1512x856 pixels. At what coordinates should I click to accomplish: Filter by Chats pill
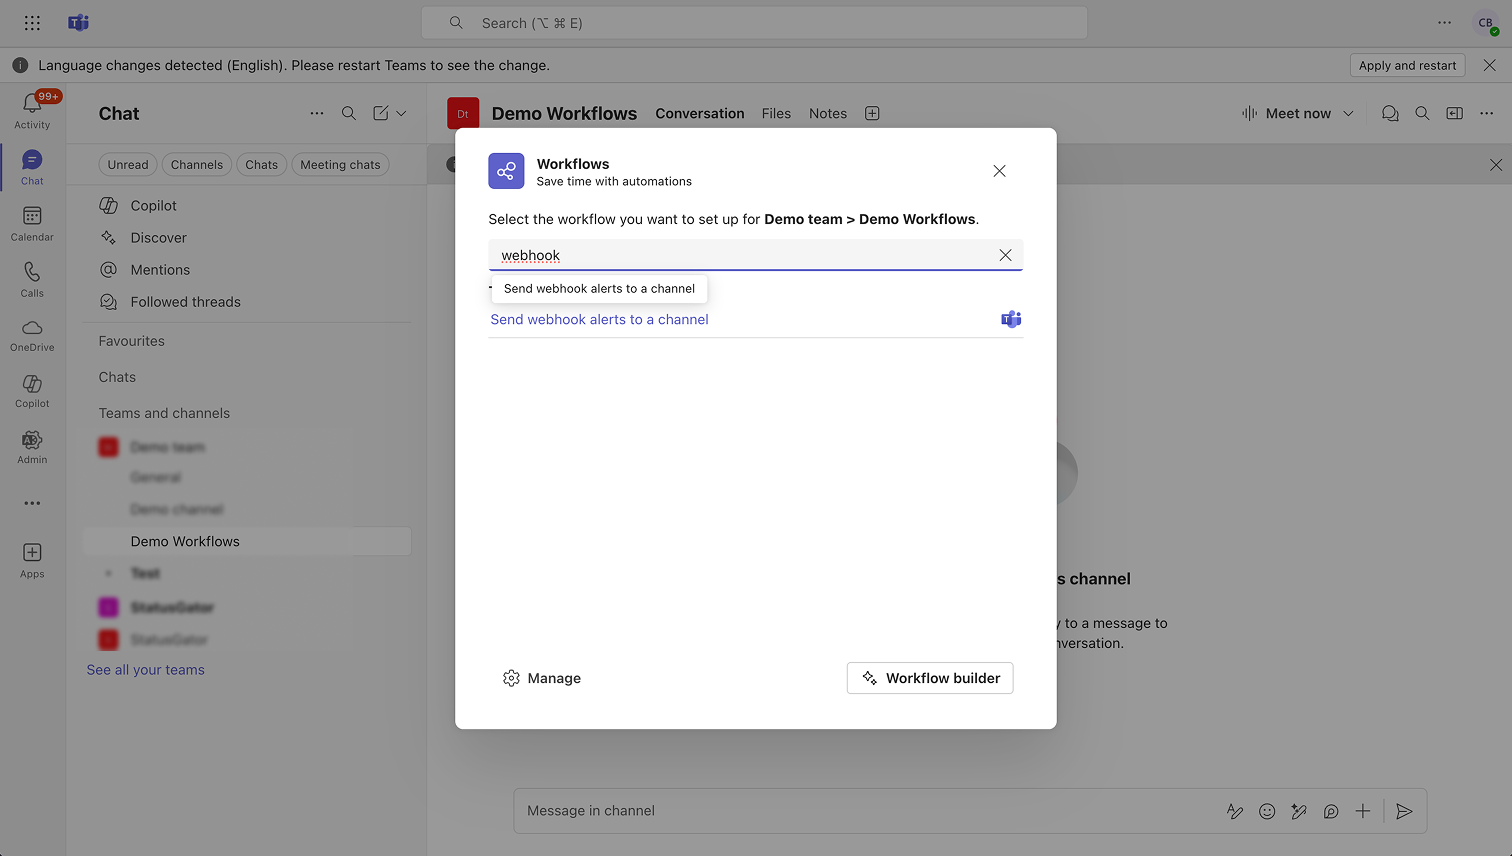pos(262,165)
